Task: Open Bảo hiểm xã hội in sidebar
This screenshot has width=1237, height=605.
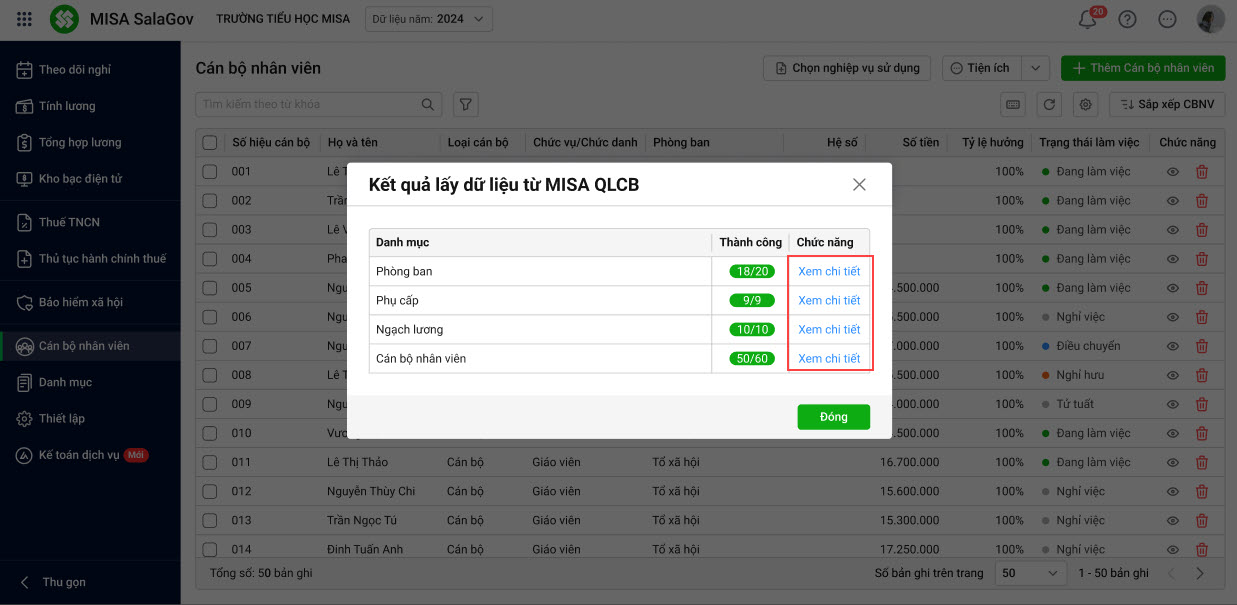Action: (x=90, y=302)
